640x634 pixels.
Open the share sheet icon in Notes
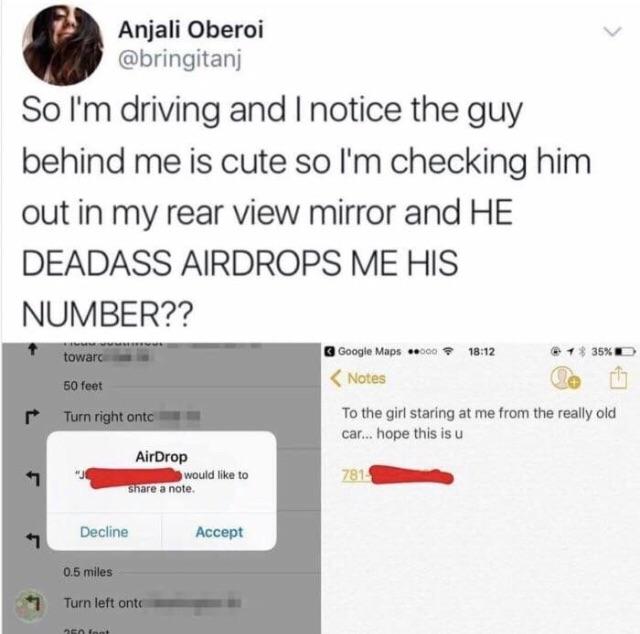[618, 377]
